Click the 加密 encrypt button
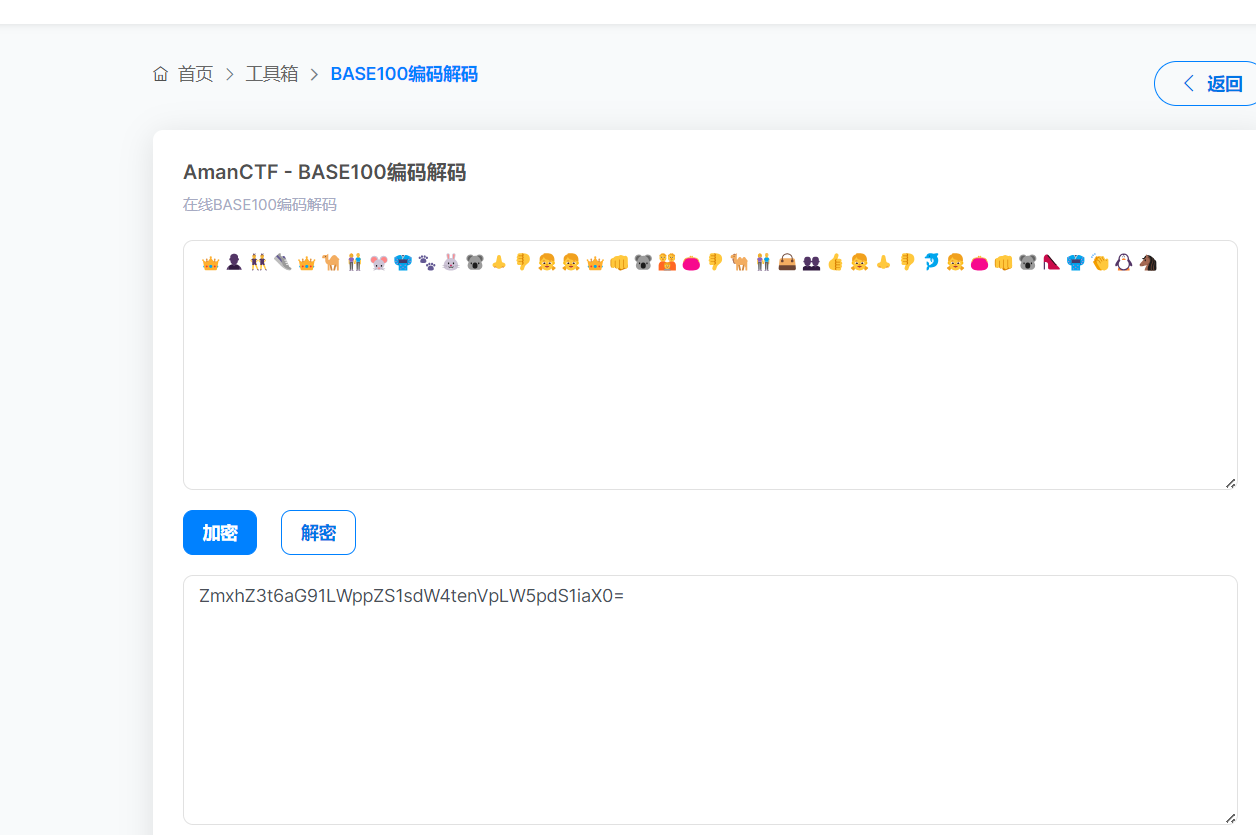This screenshot has width=1256, height=835. pyautogui.click(x=220, y=532)
